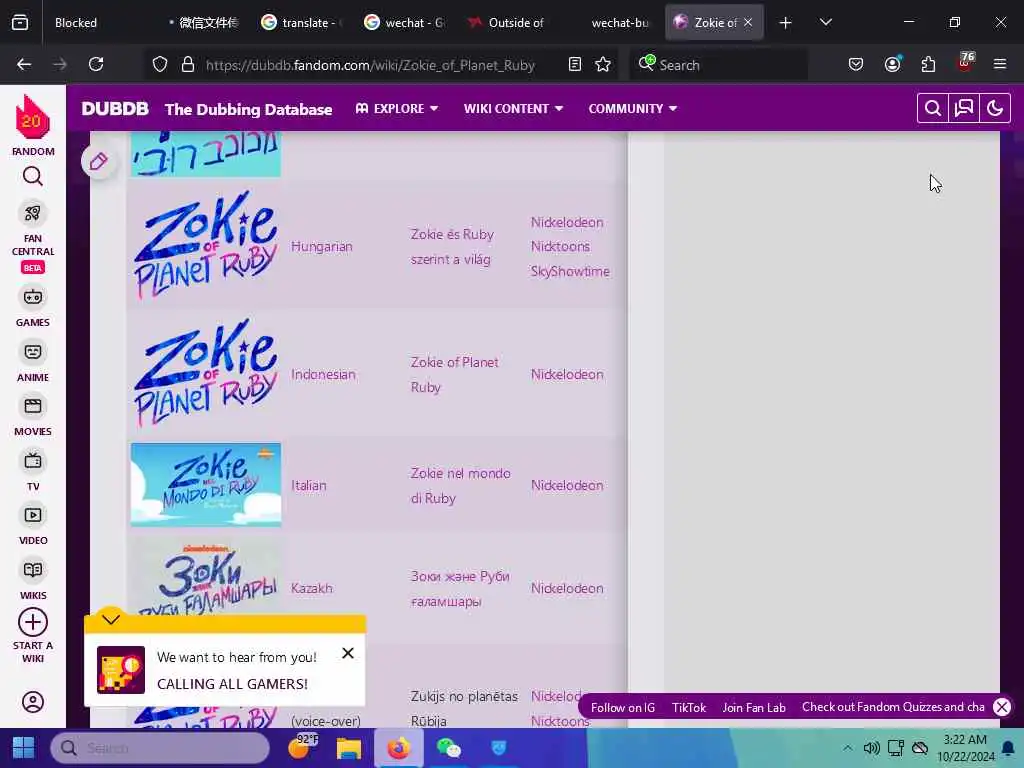Open wiki search magnifier in purple header
The height and width of the screenshot is (768, 1024).
pos(933,108)
